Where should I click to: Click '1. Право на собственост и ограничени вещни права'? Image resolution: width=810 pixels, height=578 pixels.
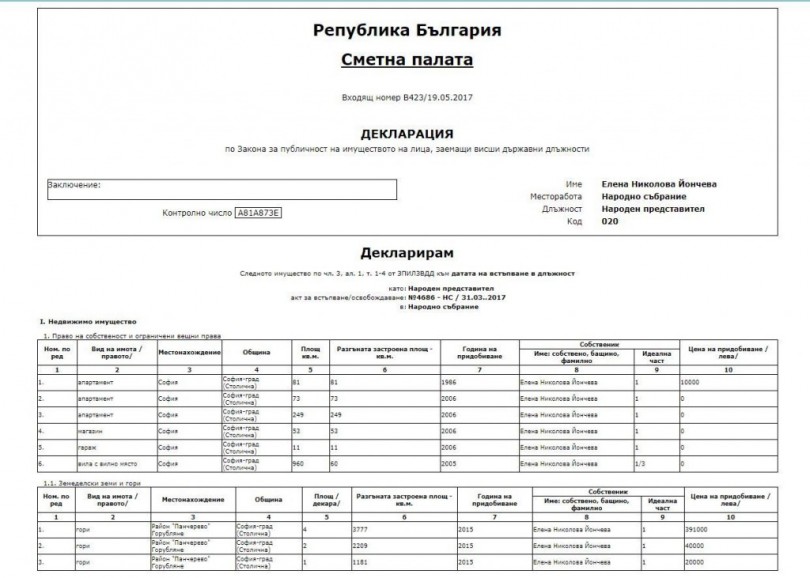[x=132, y=336]
